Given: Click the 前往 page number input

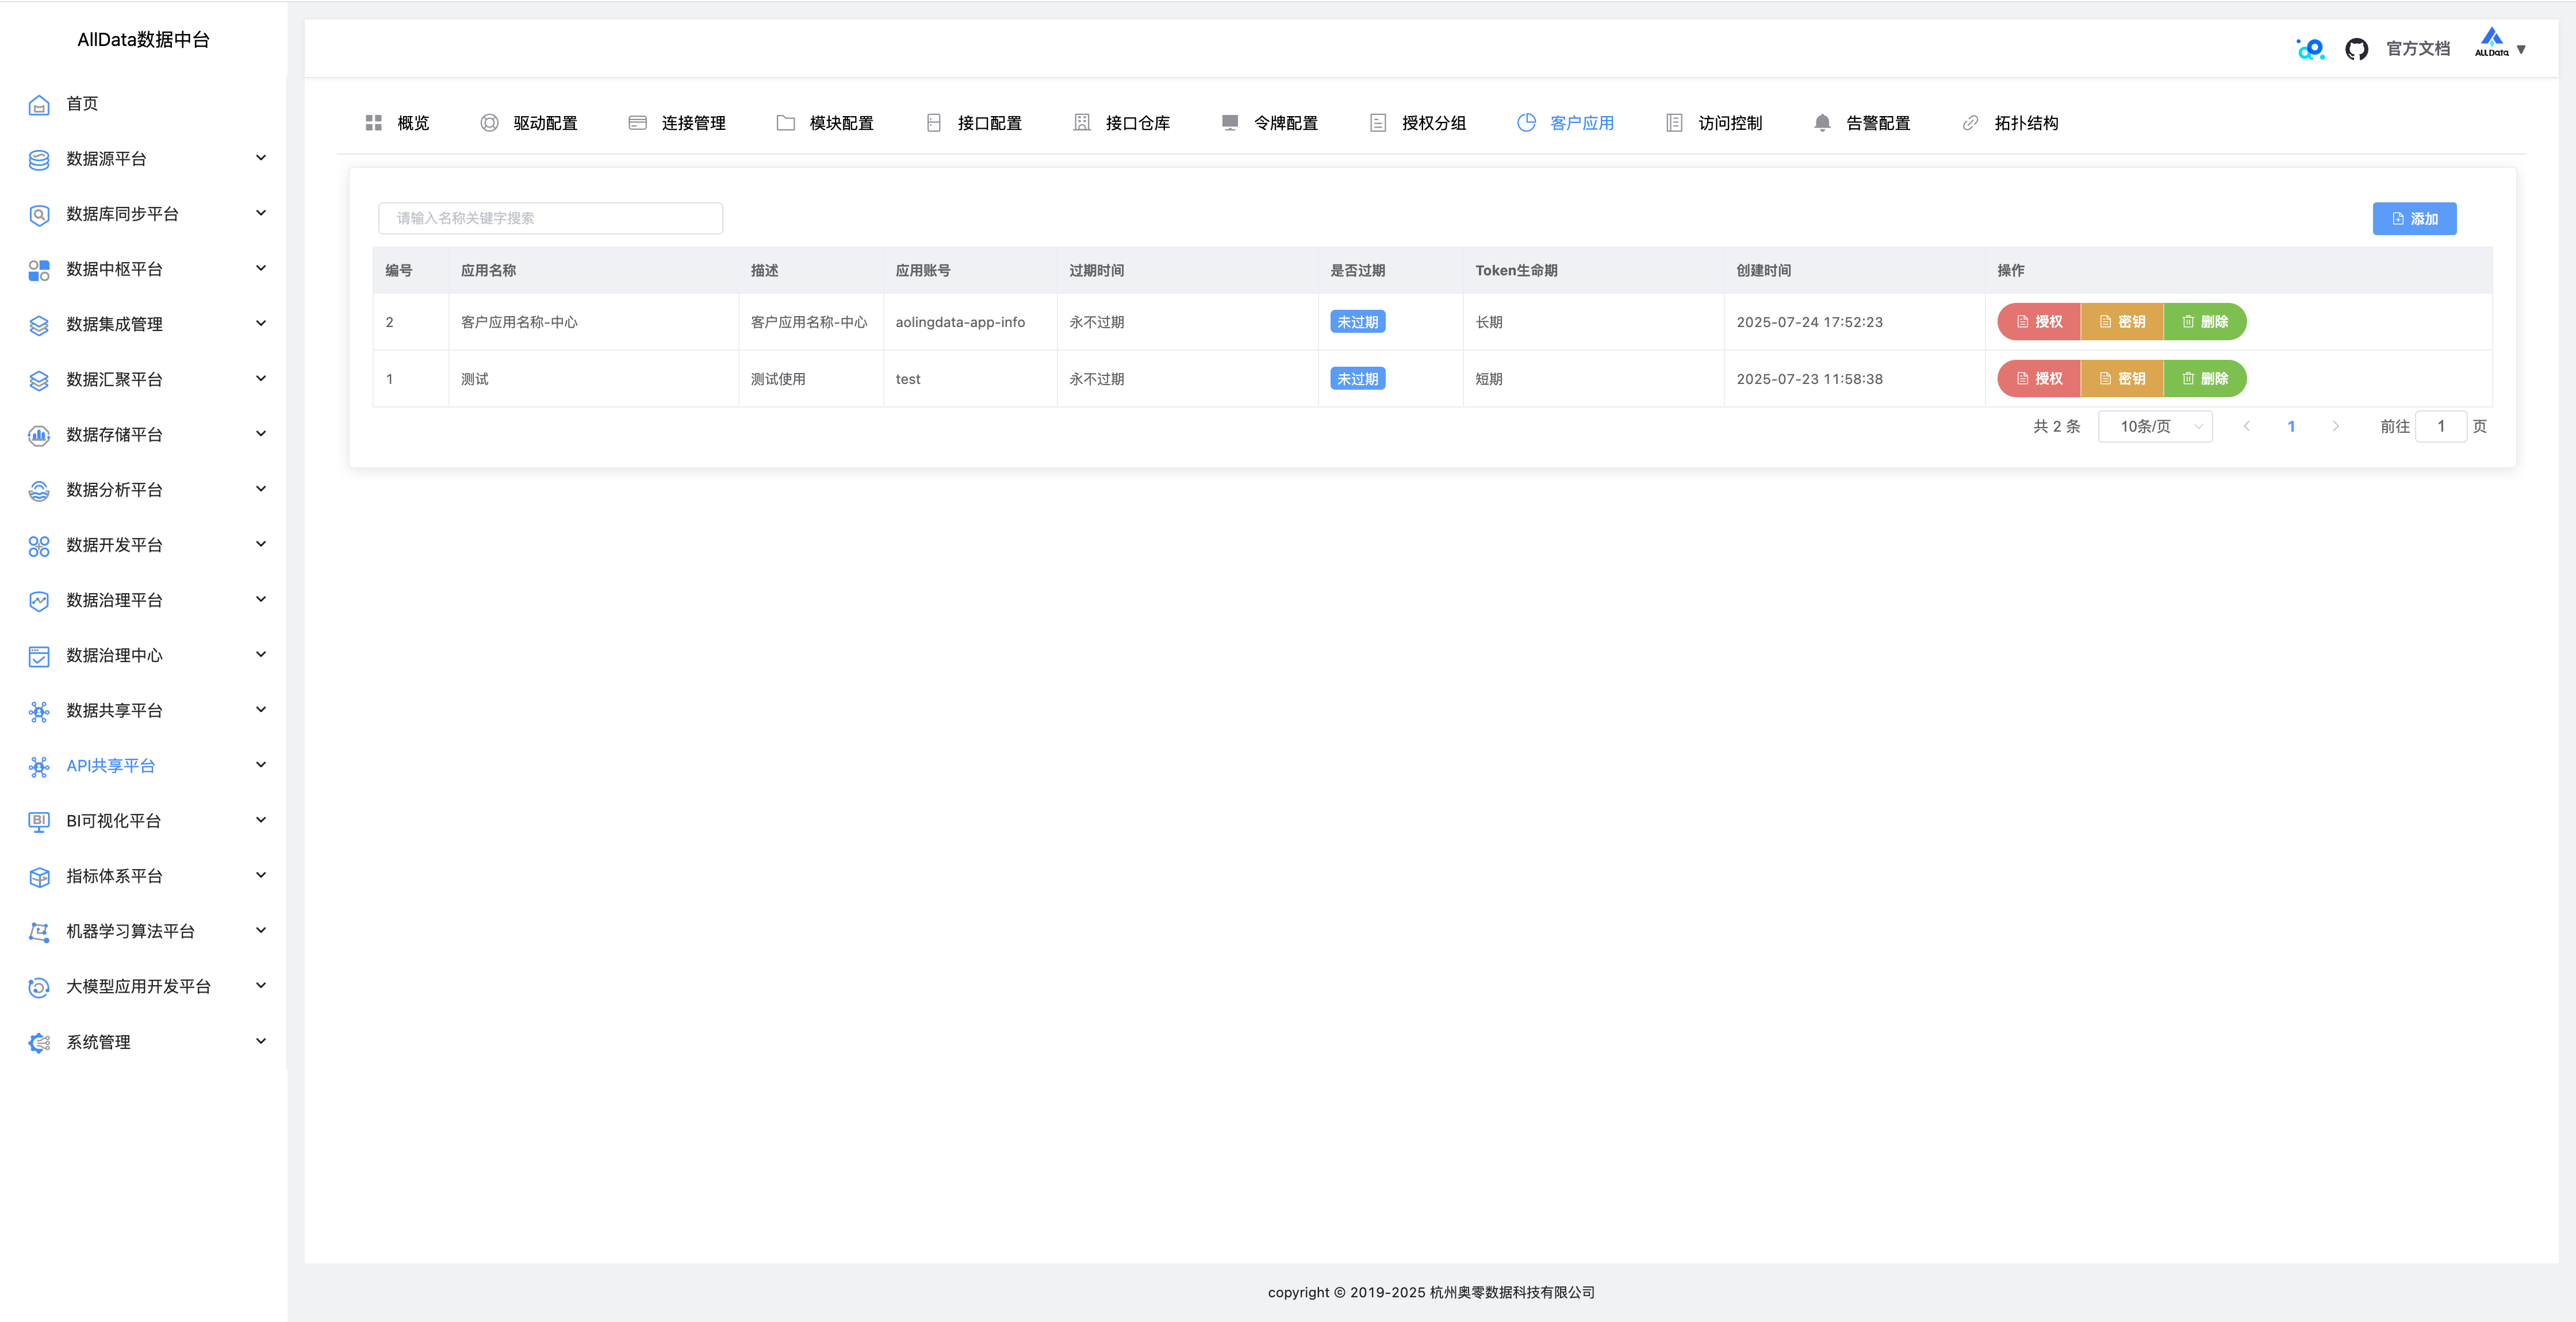Looking at the screenshot, I should coord(2440,427).
